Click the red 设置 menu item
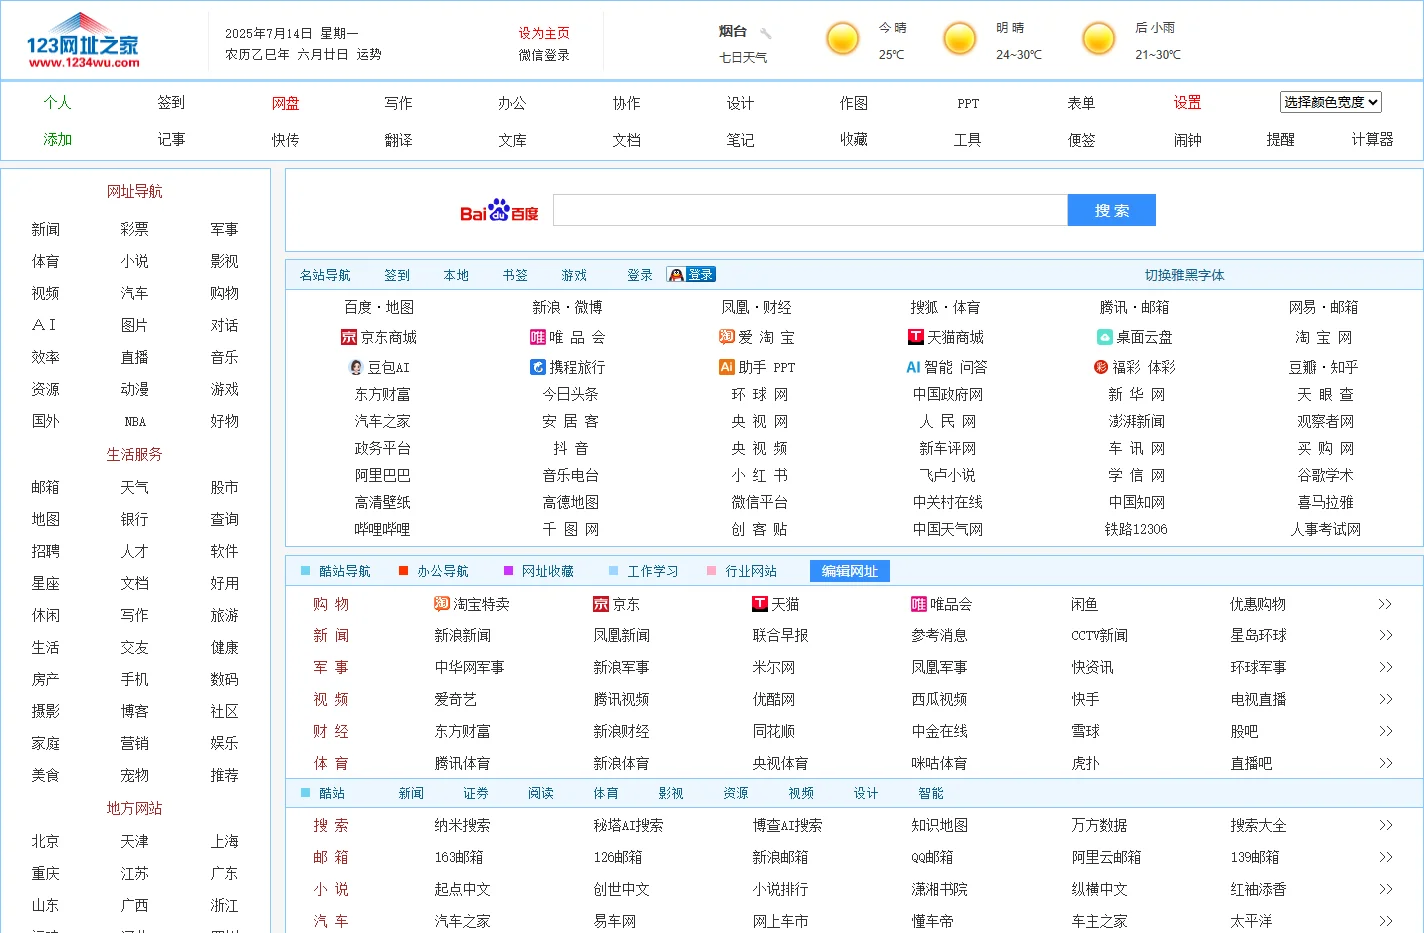This screenshot has width=1424, height=933. [1187, 102]
